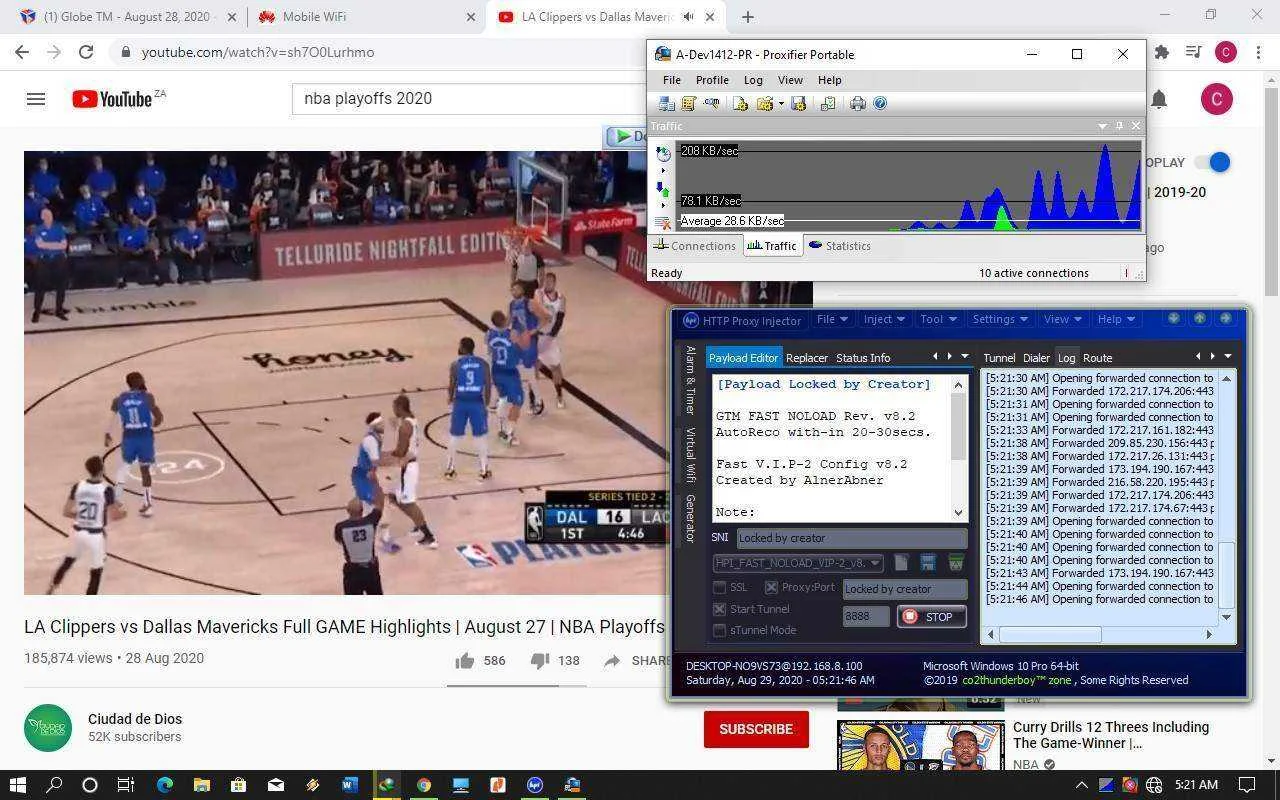1280x800 pixels.
Task: Switch to Proxifier Connections tab
Action: point(695,246)
